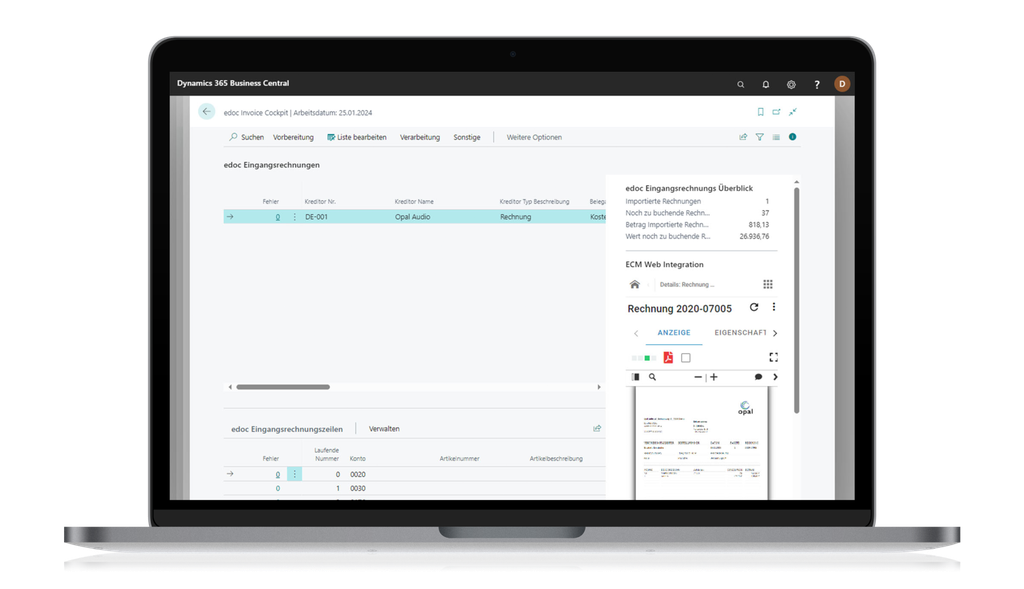Open the Sonstige menu

tap(467, 137)
